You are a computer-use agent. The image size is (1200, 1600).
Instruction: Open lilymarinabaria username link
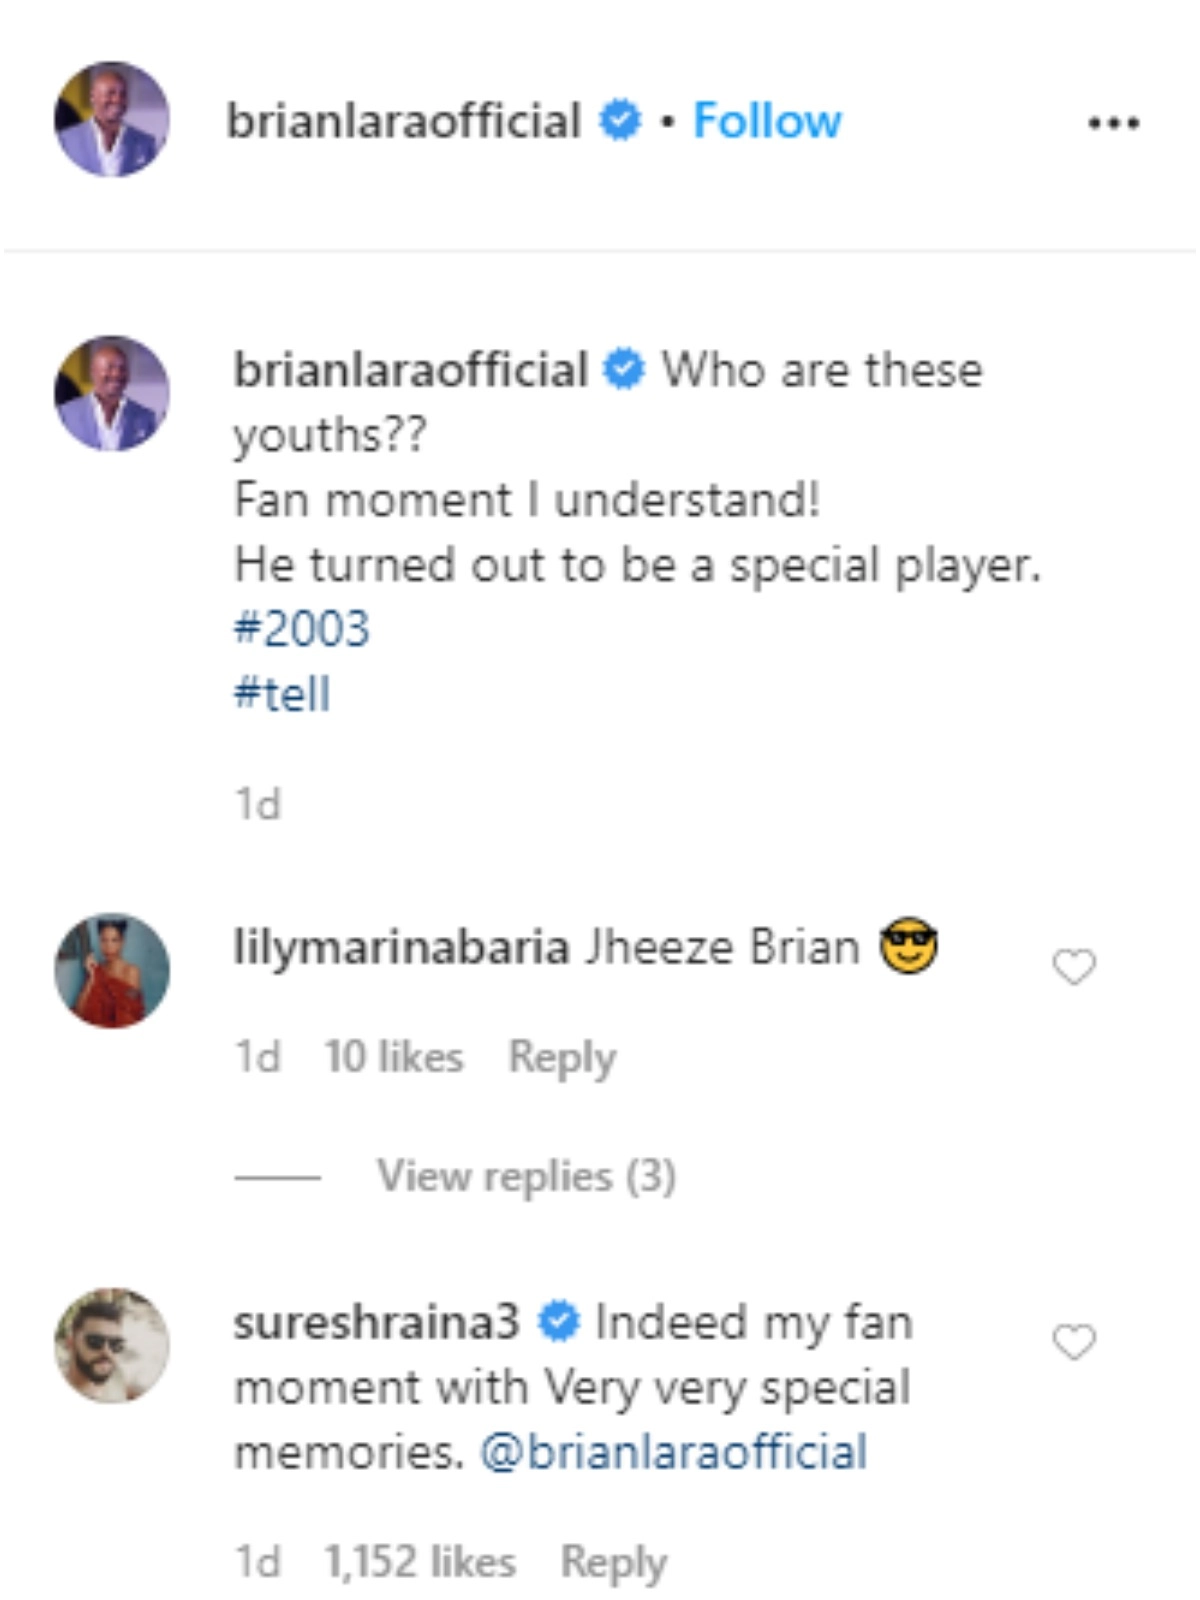point(401,947)
